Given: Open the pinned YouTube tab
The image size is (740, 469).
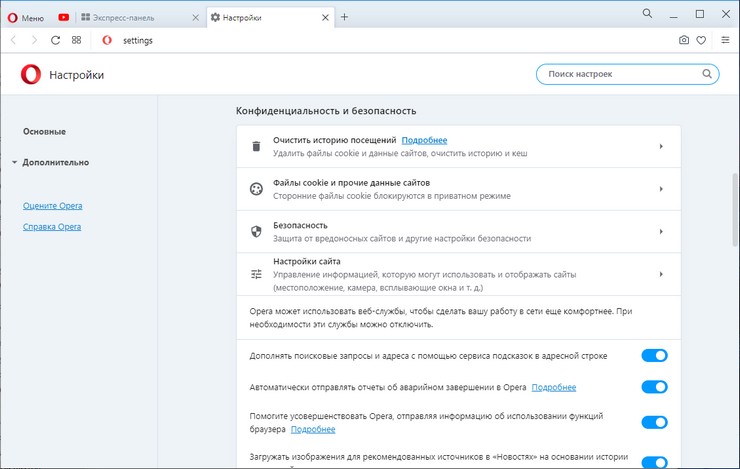Looking at the screenshot, I should [64, 17].
